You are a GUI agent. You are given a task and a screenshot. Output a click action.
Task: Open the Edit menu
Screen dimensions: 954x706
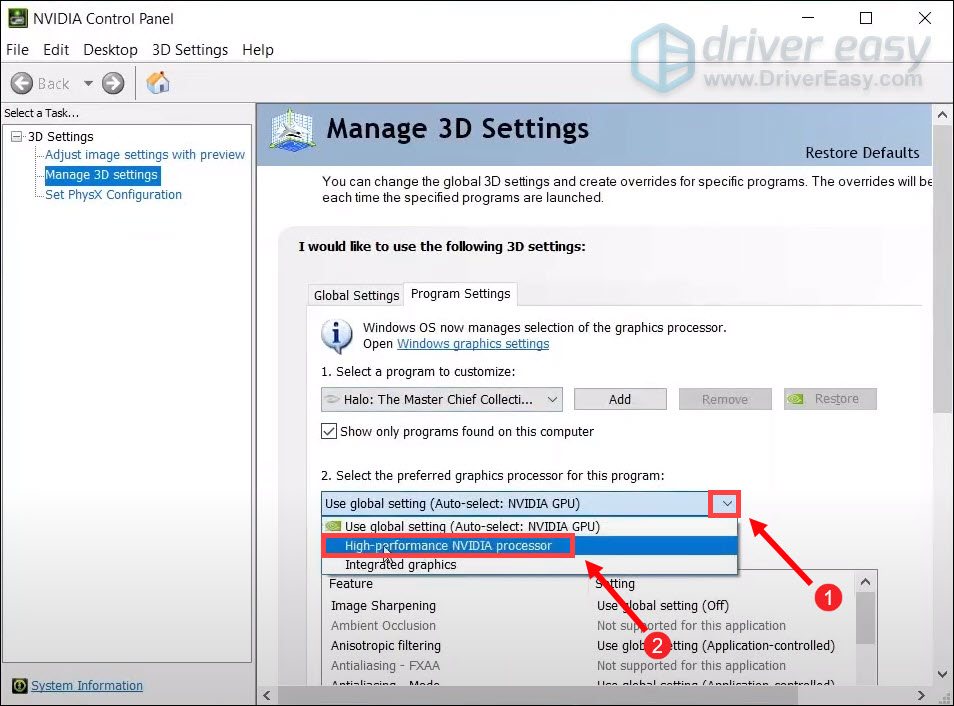pyautogui.click(x=56, y=50)
